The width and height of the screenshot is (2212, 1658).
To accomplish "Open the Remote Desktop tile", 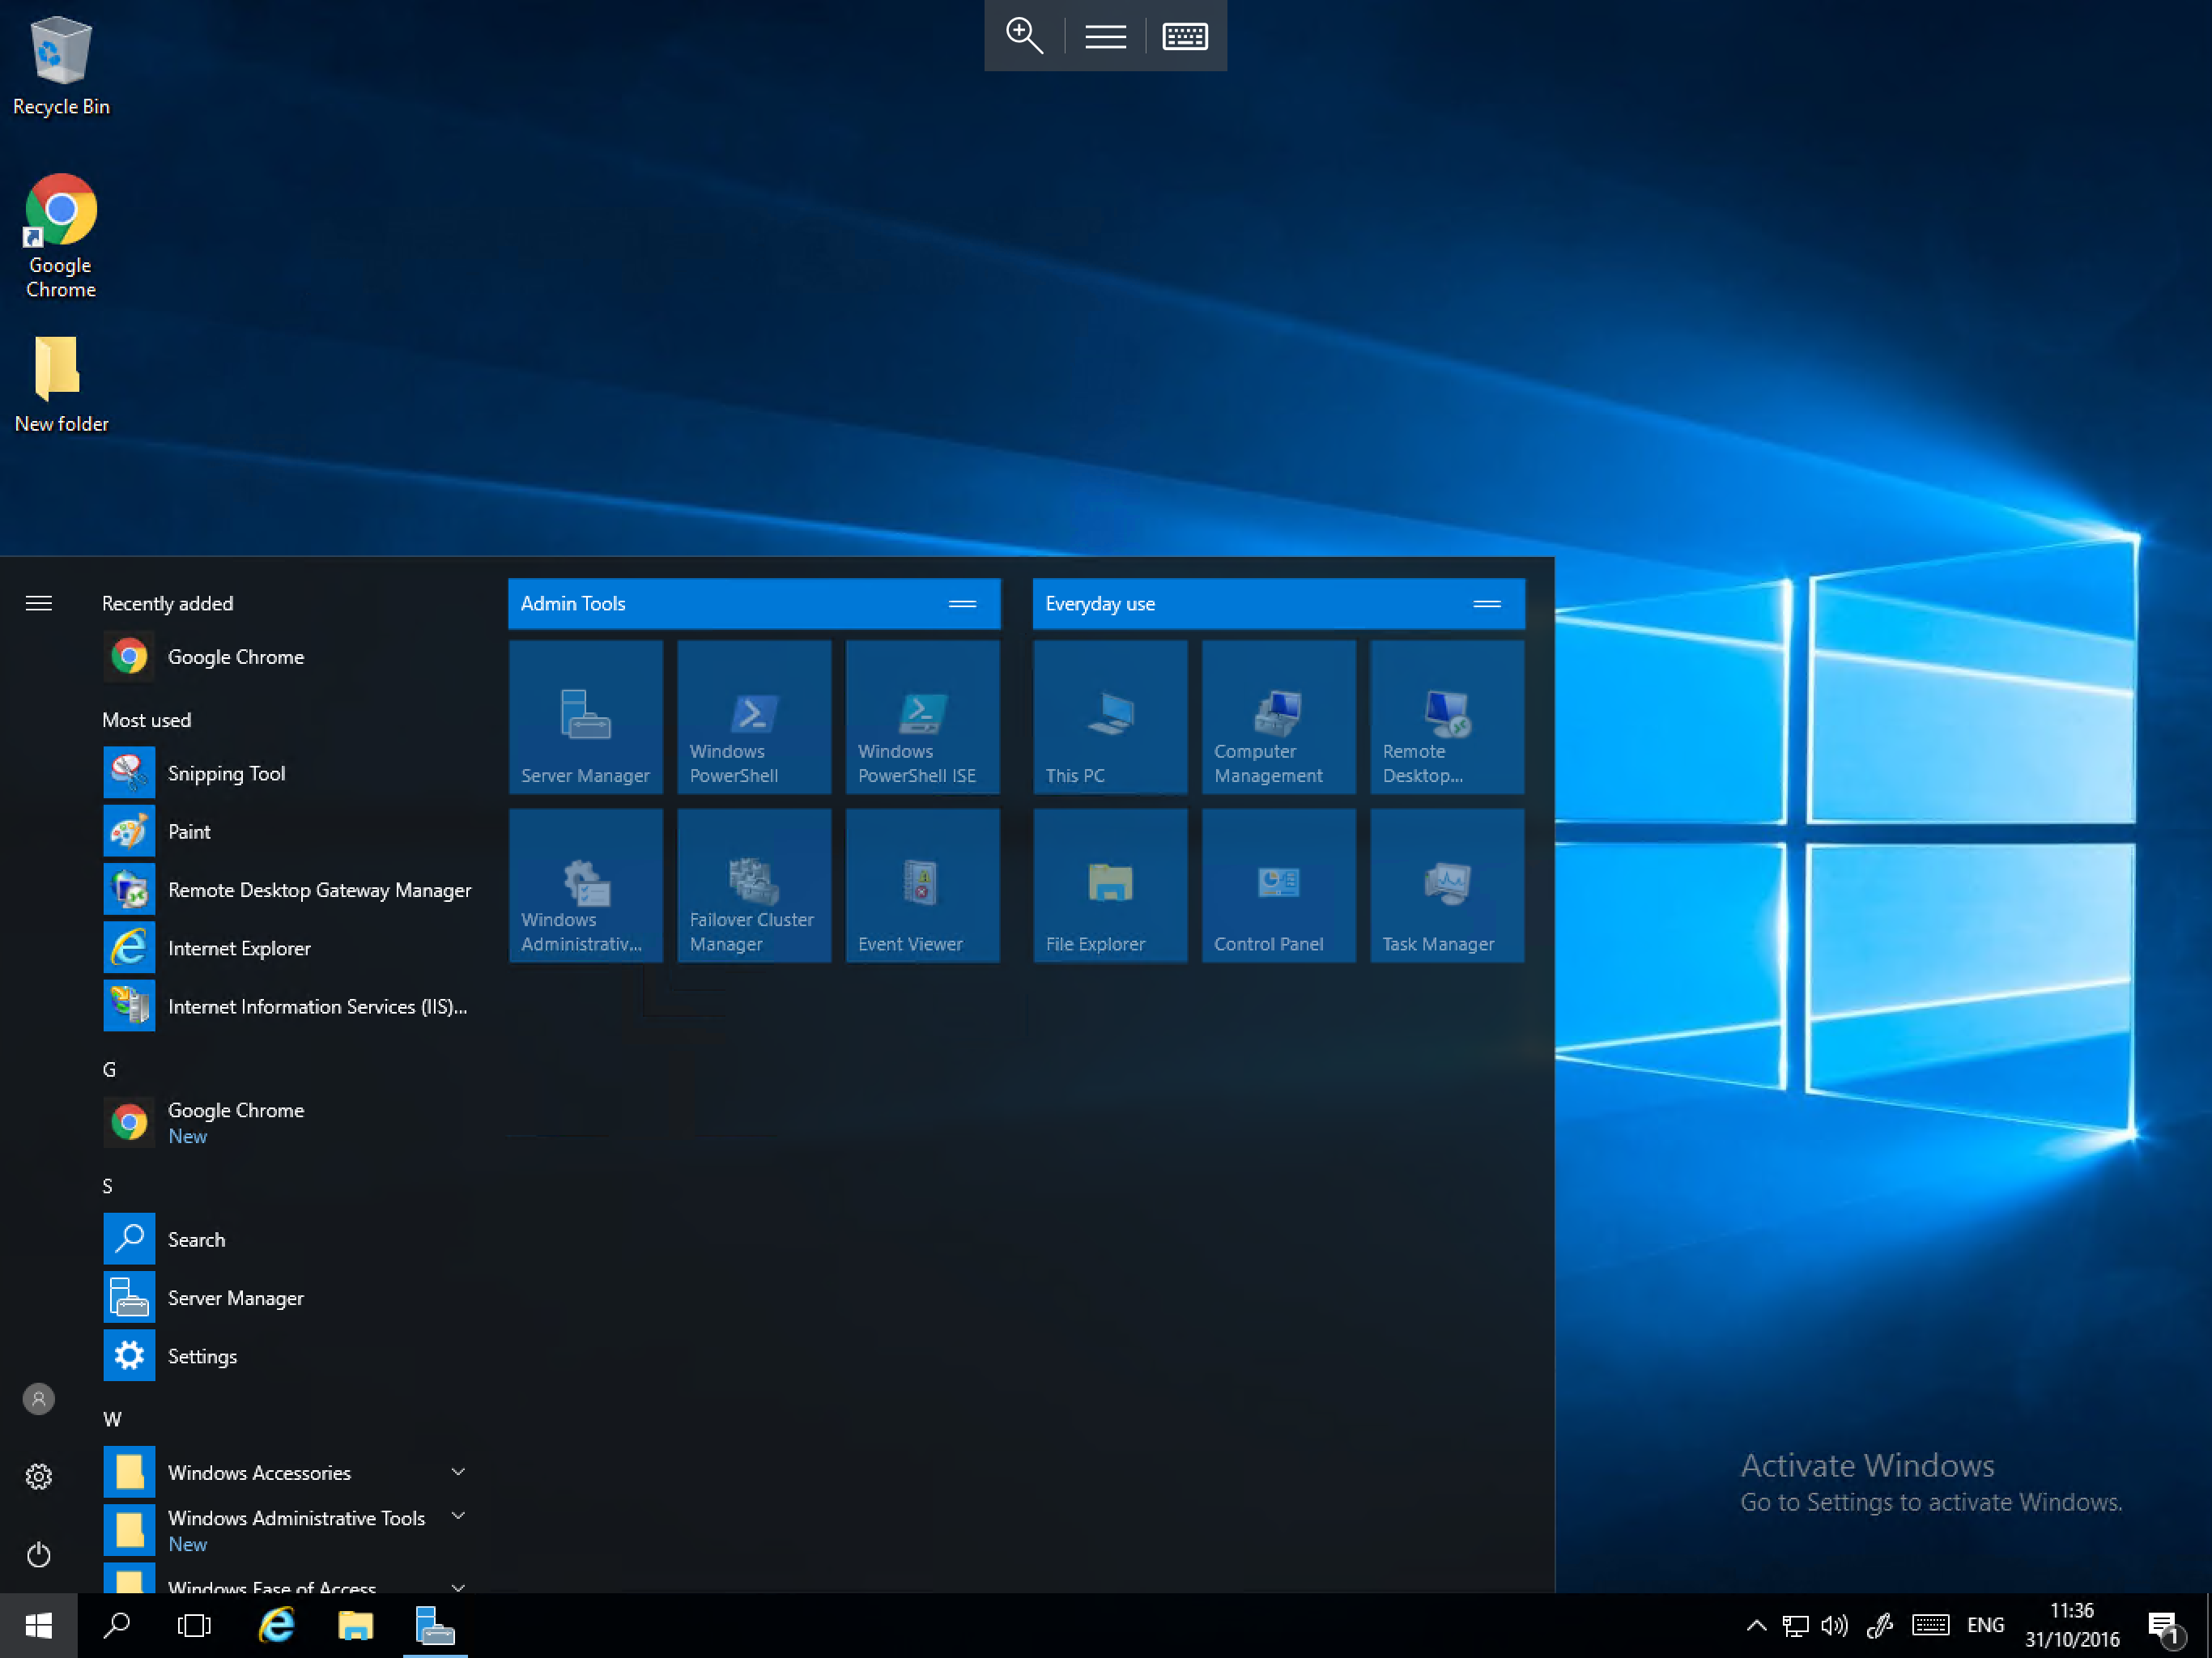I will (1447, 717).
